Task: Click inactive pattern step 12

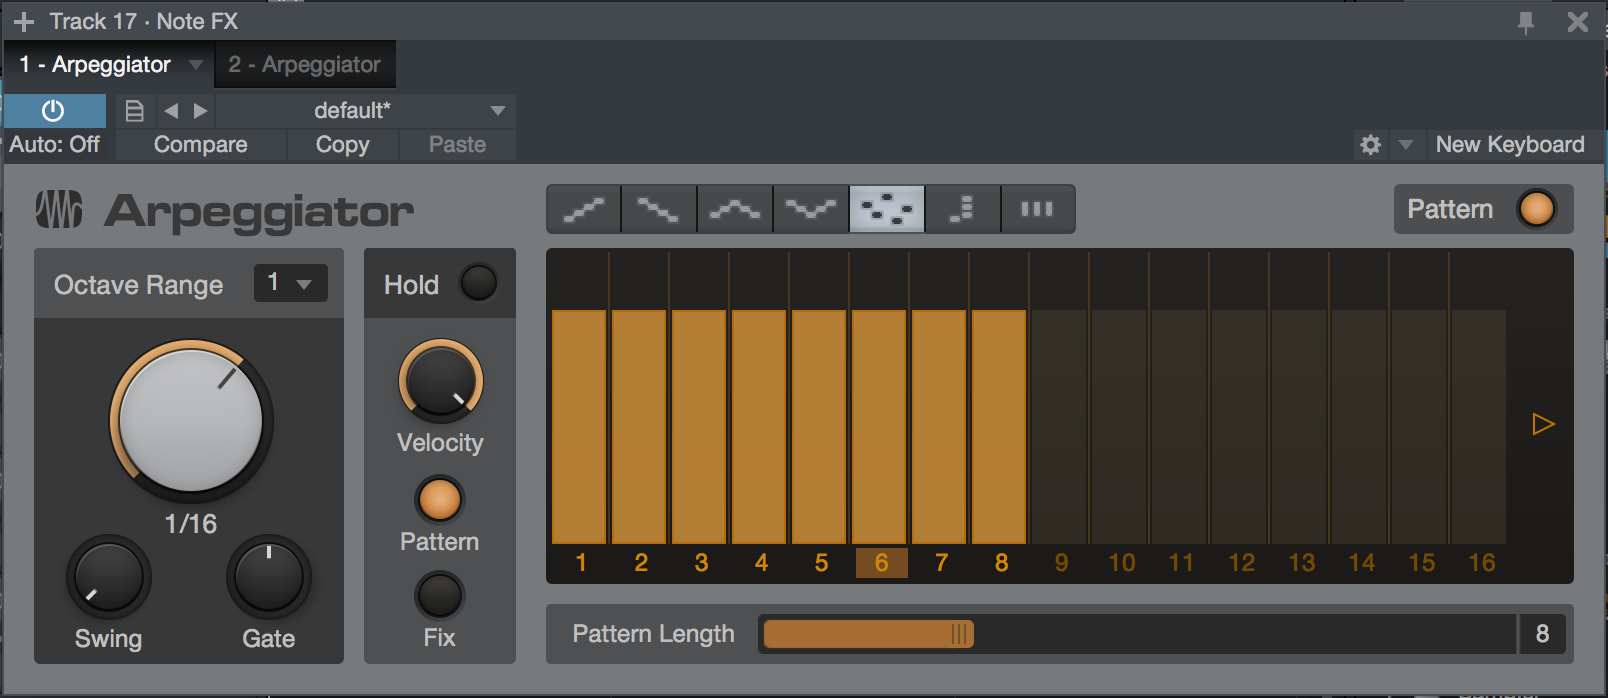Action: (1240, 427)
